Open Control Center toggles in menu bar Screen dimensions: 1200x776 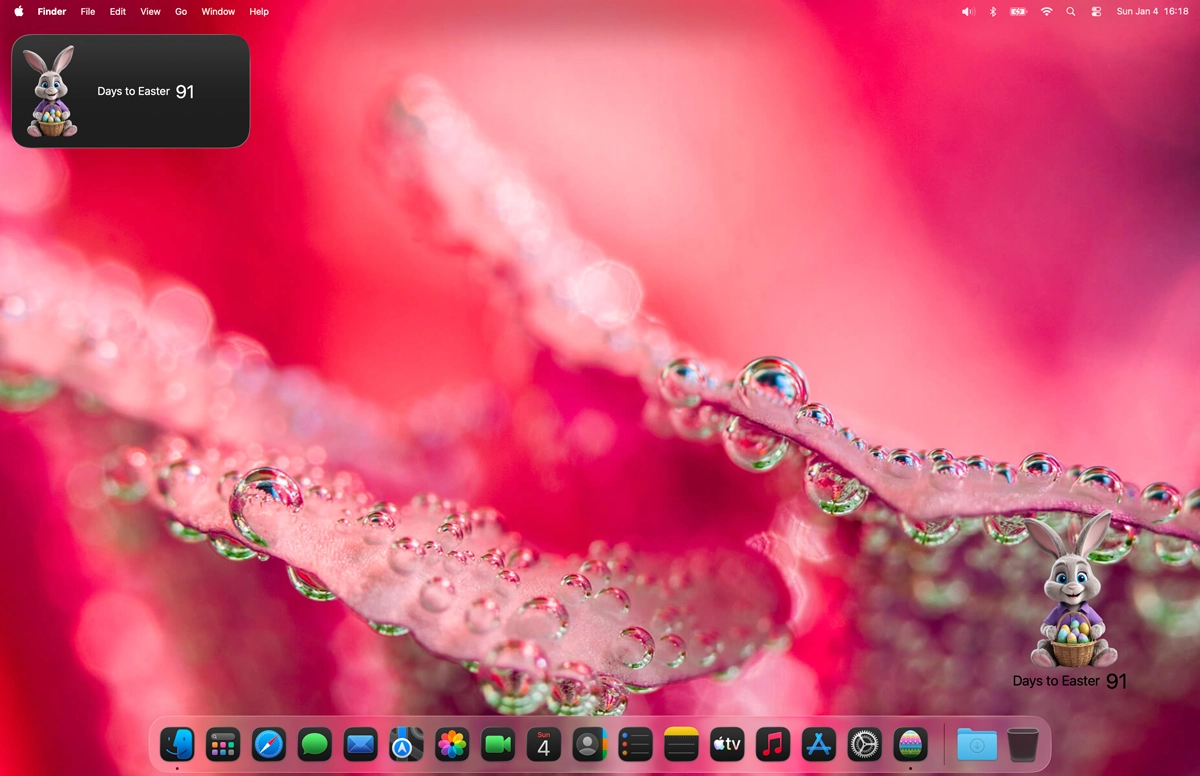1096,12
